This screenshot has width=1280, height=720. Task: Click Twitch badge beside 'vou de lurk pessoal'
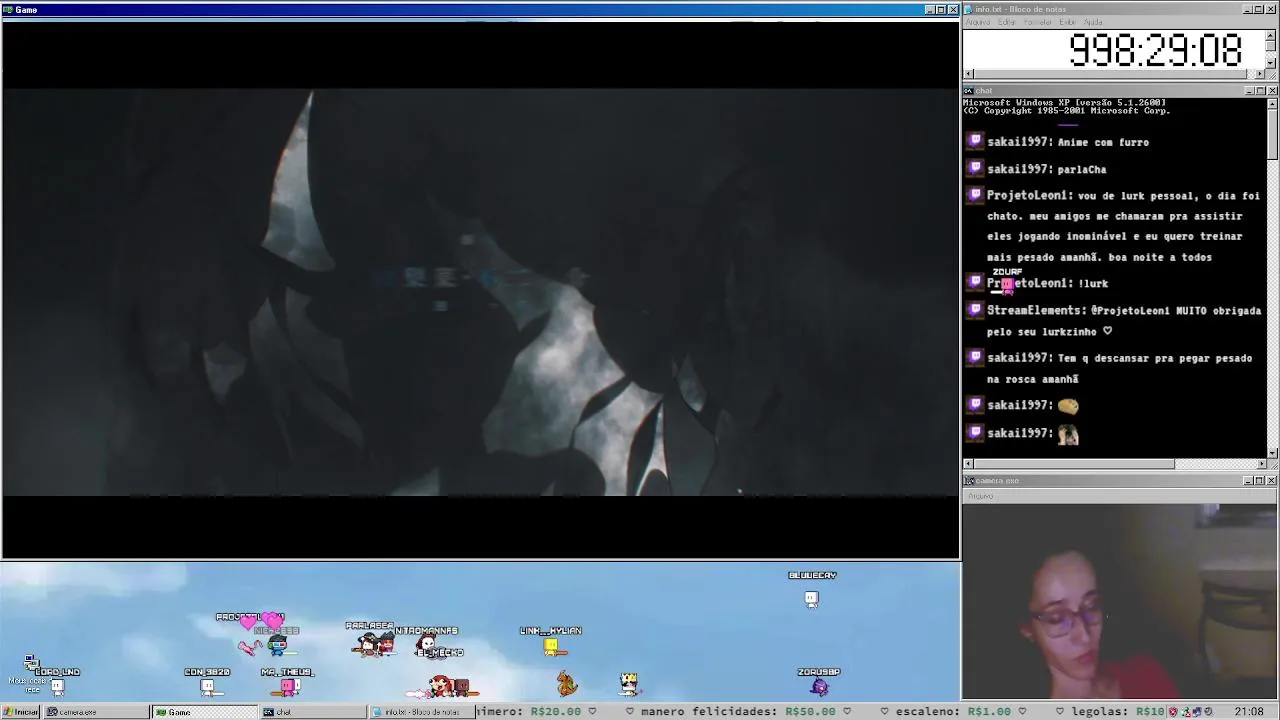pyautogui.click(x=975, y=195)
